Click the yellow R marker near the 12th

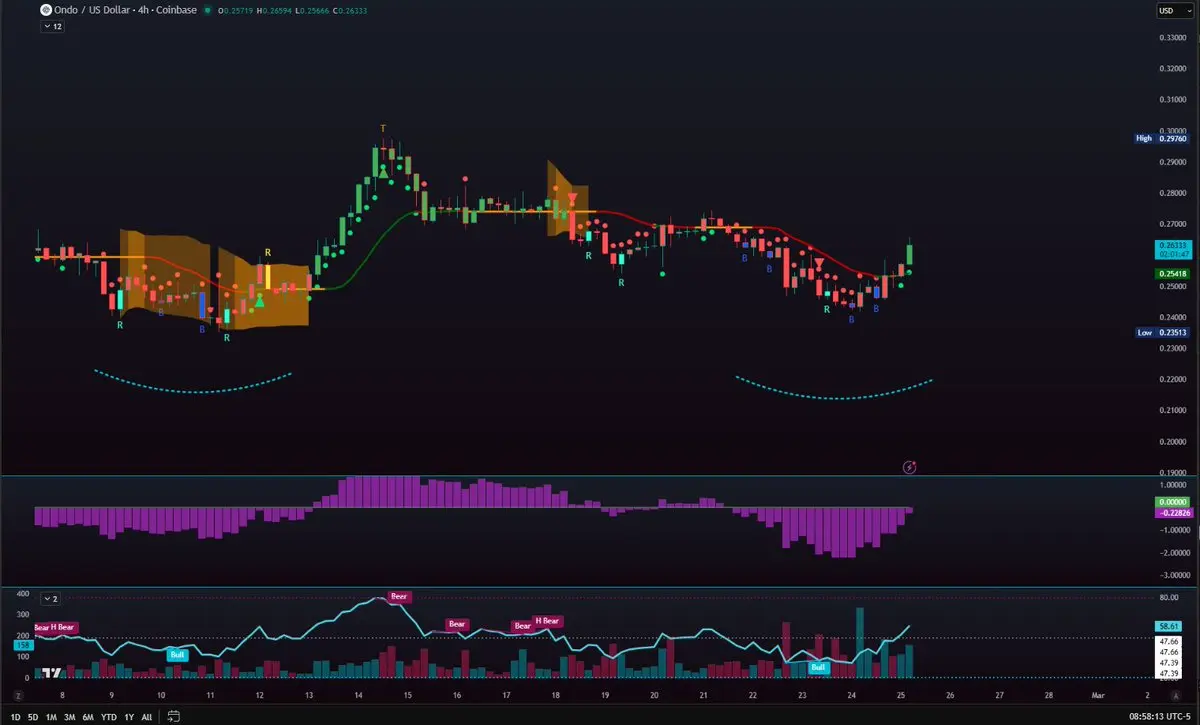coord(267,254)
